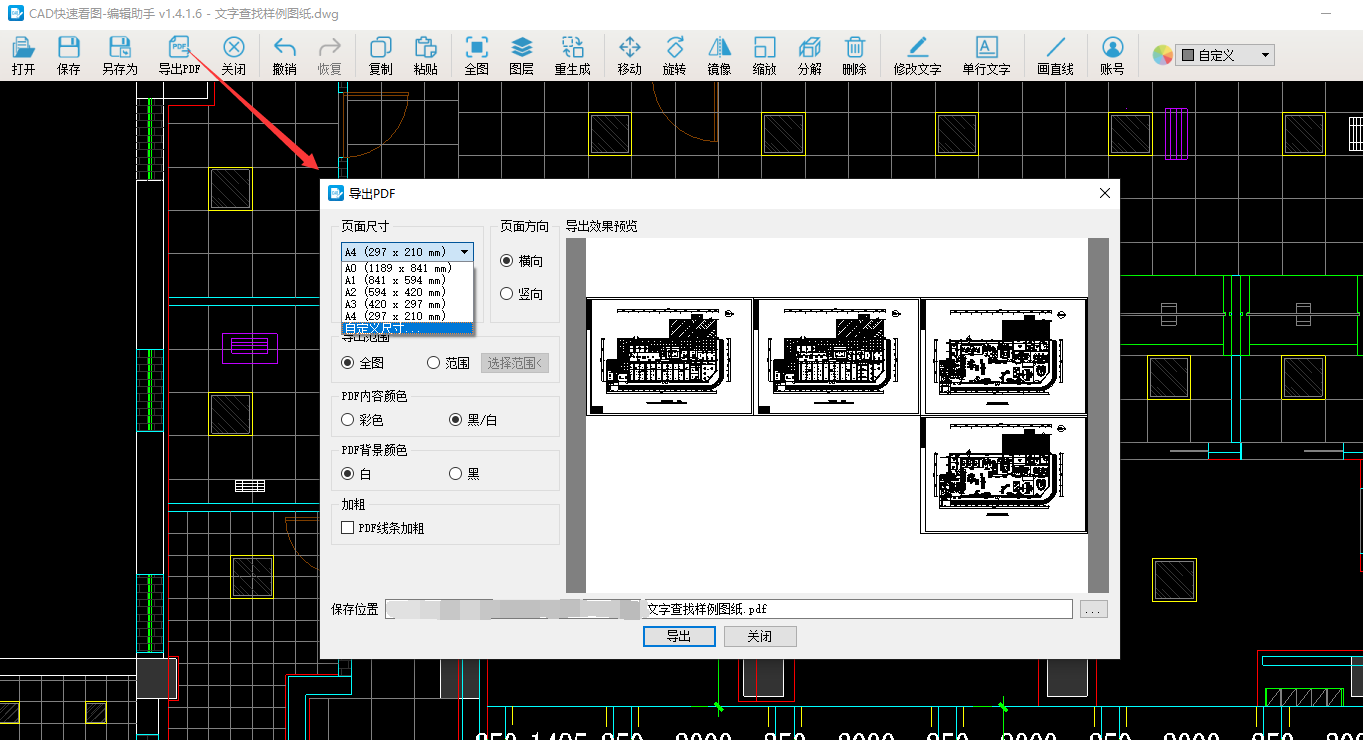Image resolution: width=1363 pixels, height=740 pixels.
Task: Click the 导出 button in dialog
Action: tap(679, 636)
